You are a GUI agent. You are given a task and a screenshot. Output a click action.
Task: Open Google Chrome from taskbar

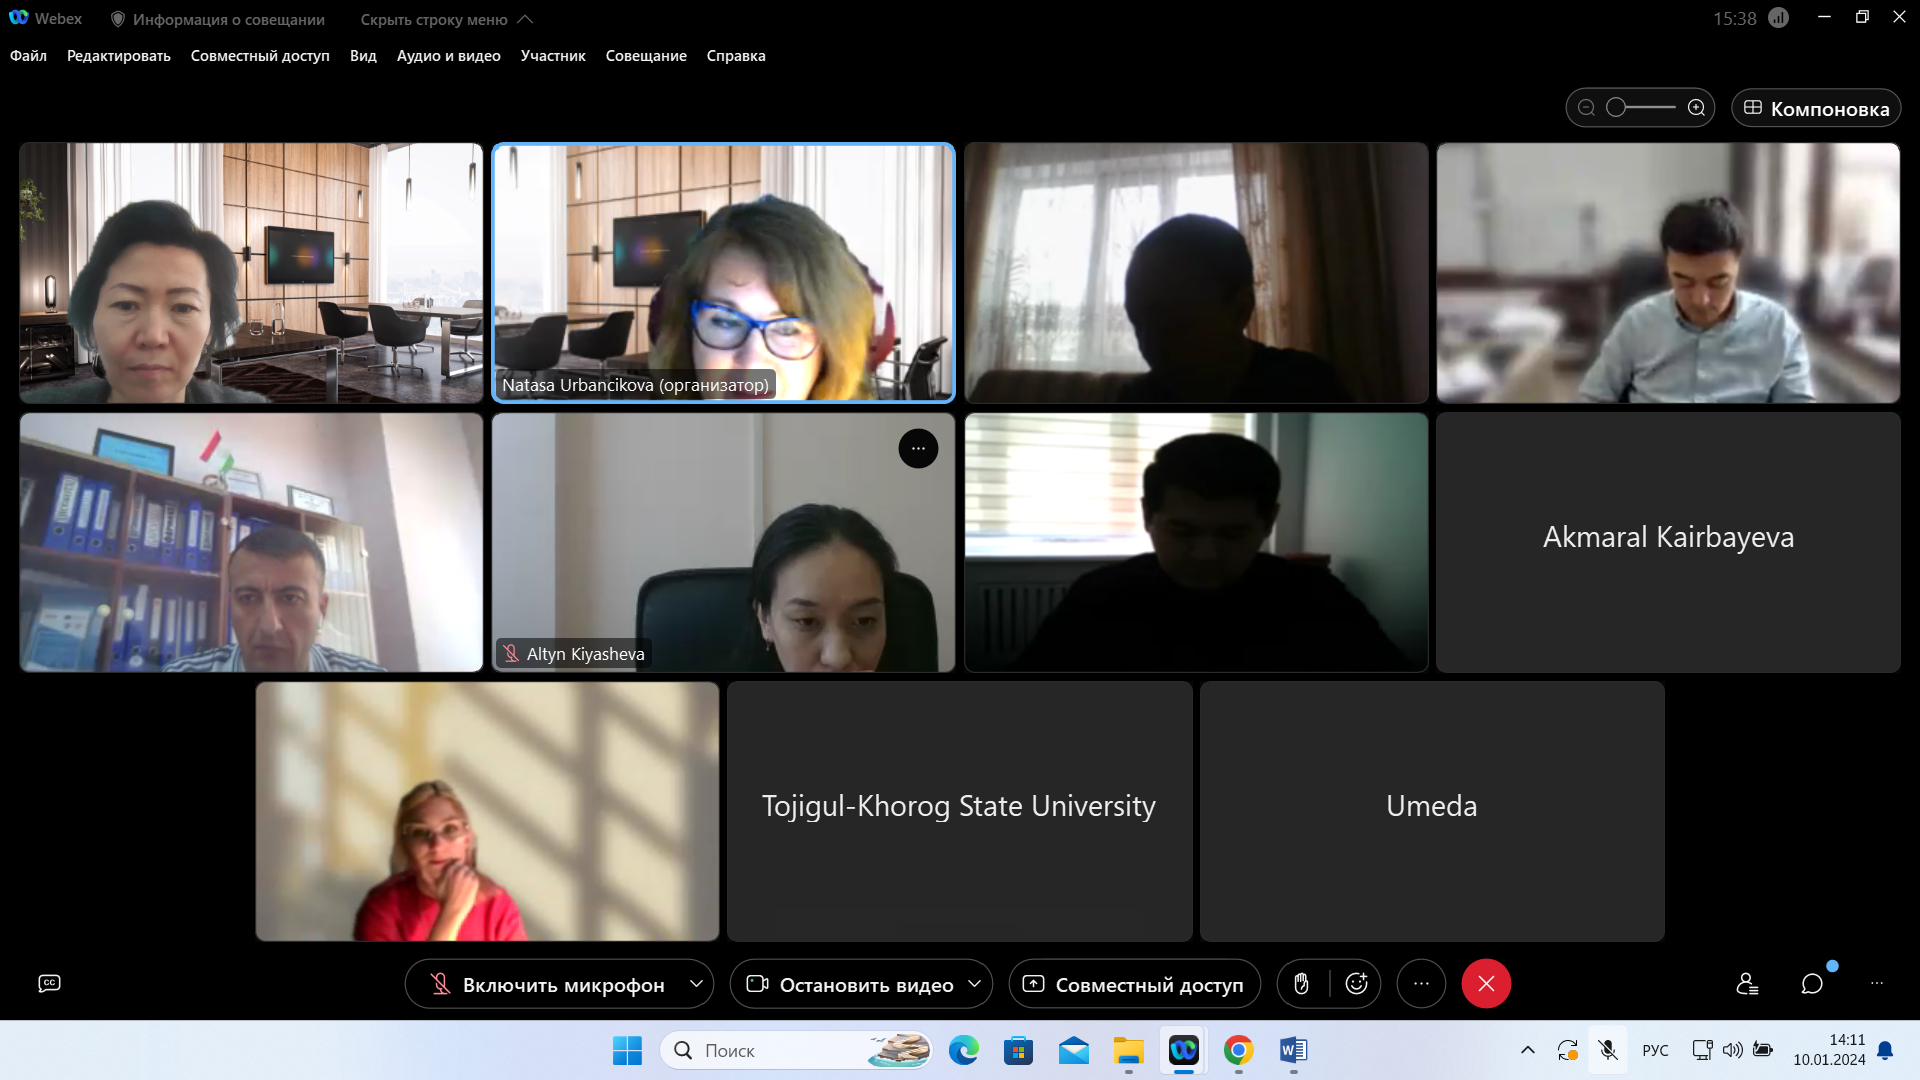[1239, 1050]
